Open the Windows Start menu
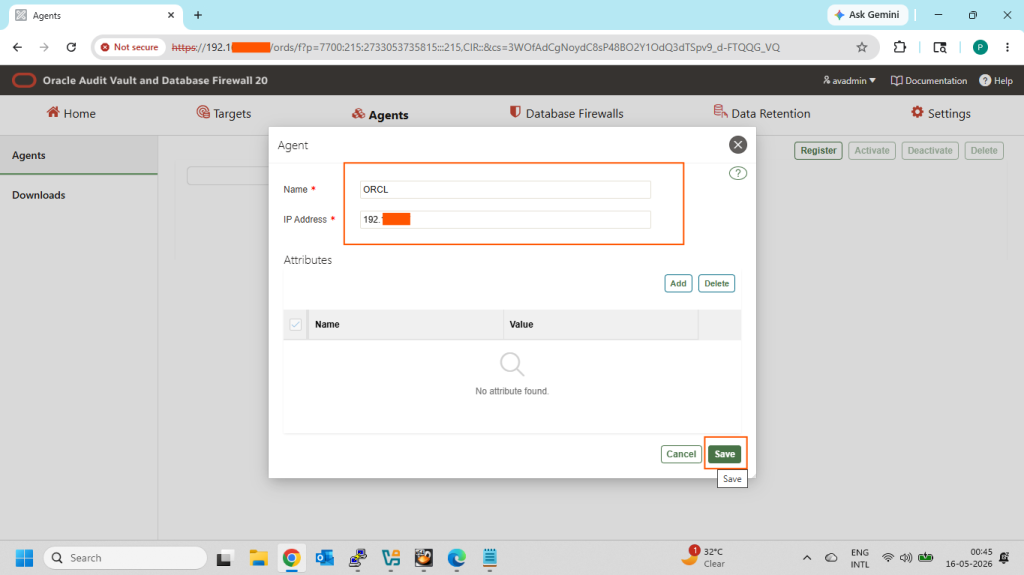Screen dimensions: 1024x575 coord(24,558)
